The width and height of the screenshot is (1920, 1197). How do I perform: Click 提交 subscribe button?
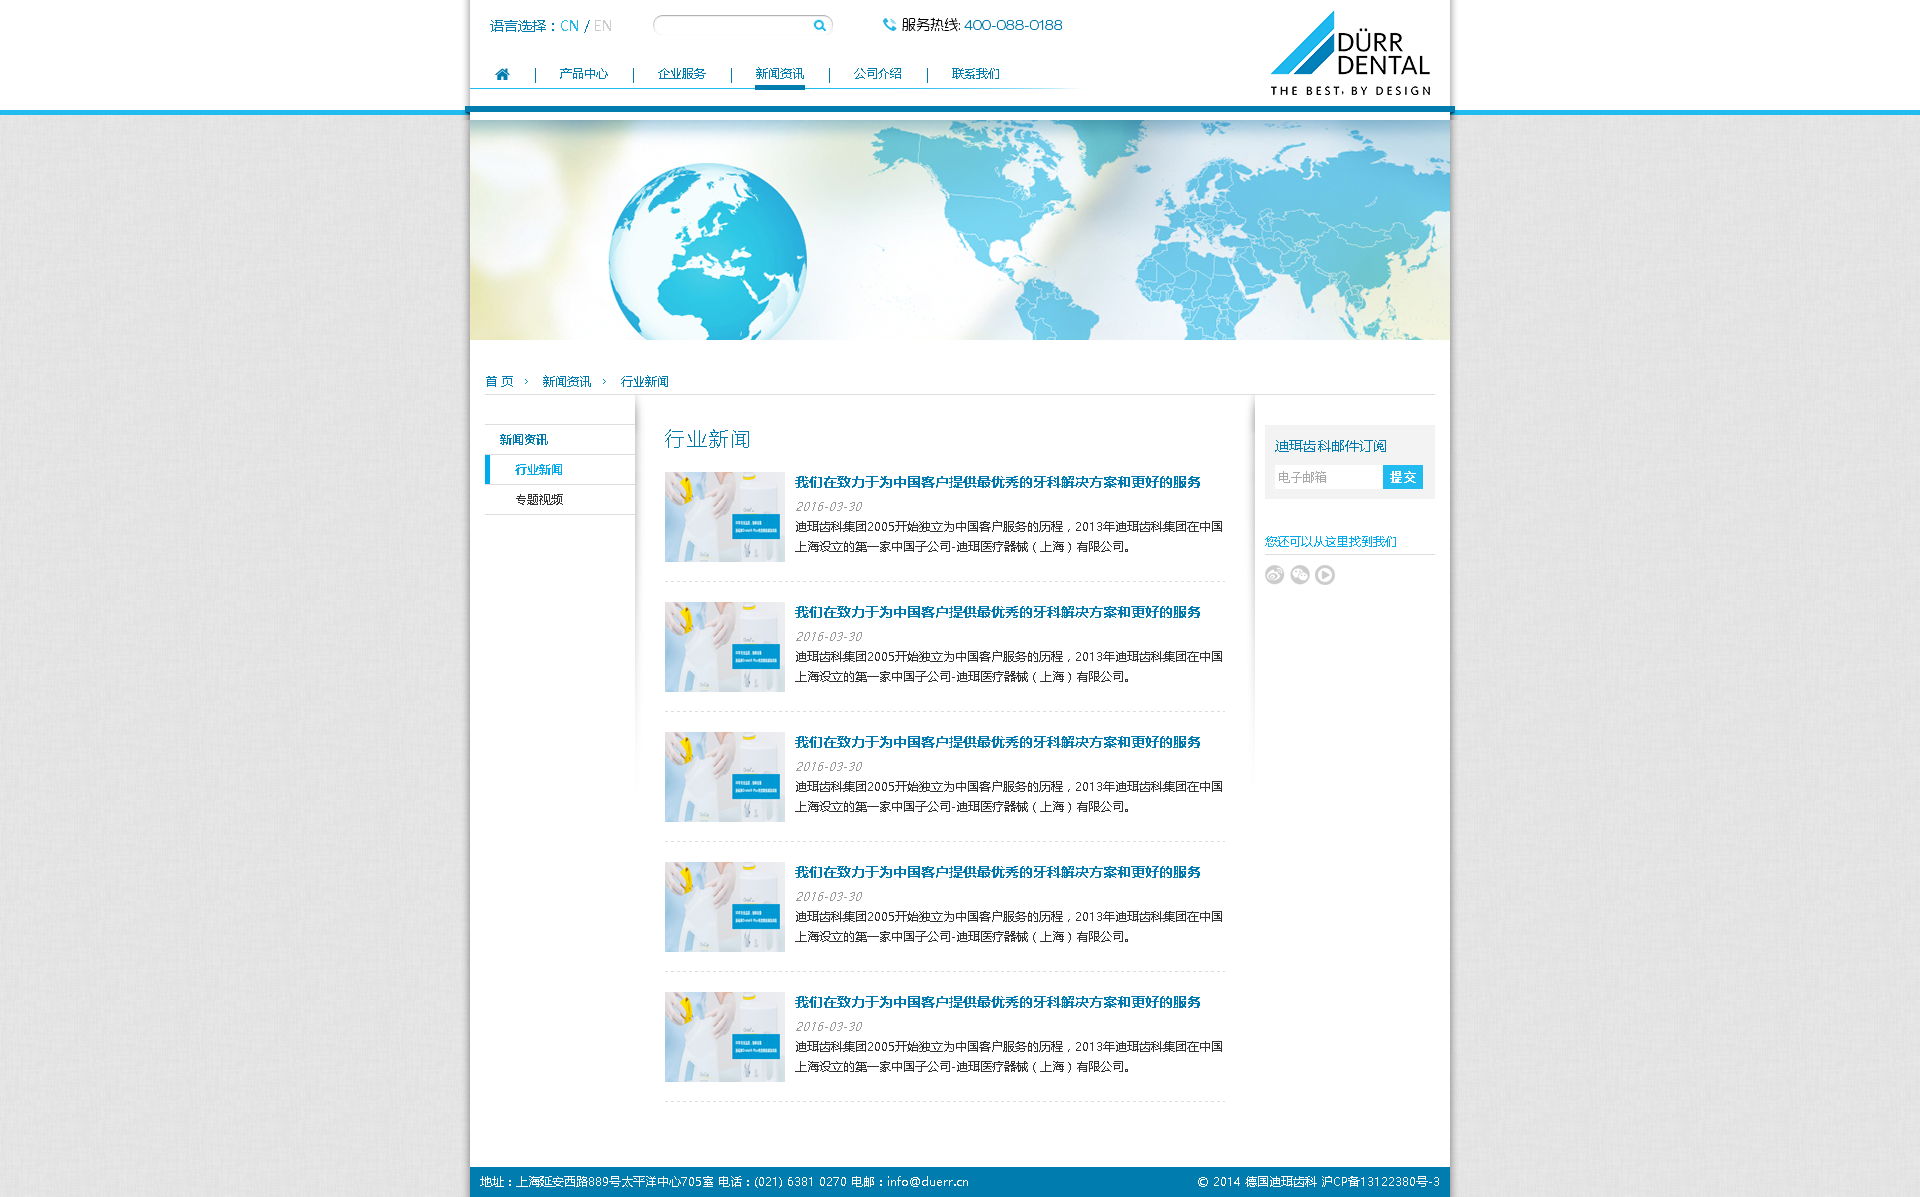pos(1402,477)
